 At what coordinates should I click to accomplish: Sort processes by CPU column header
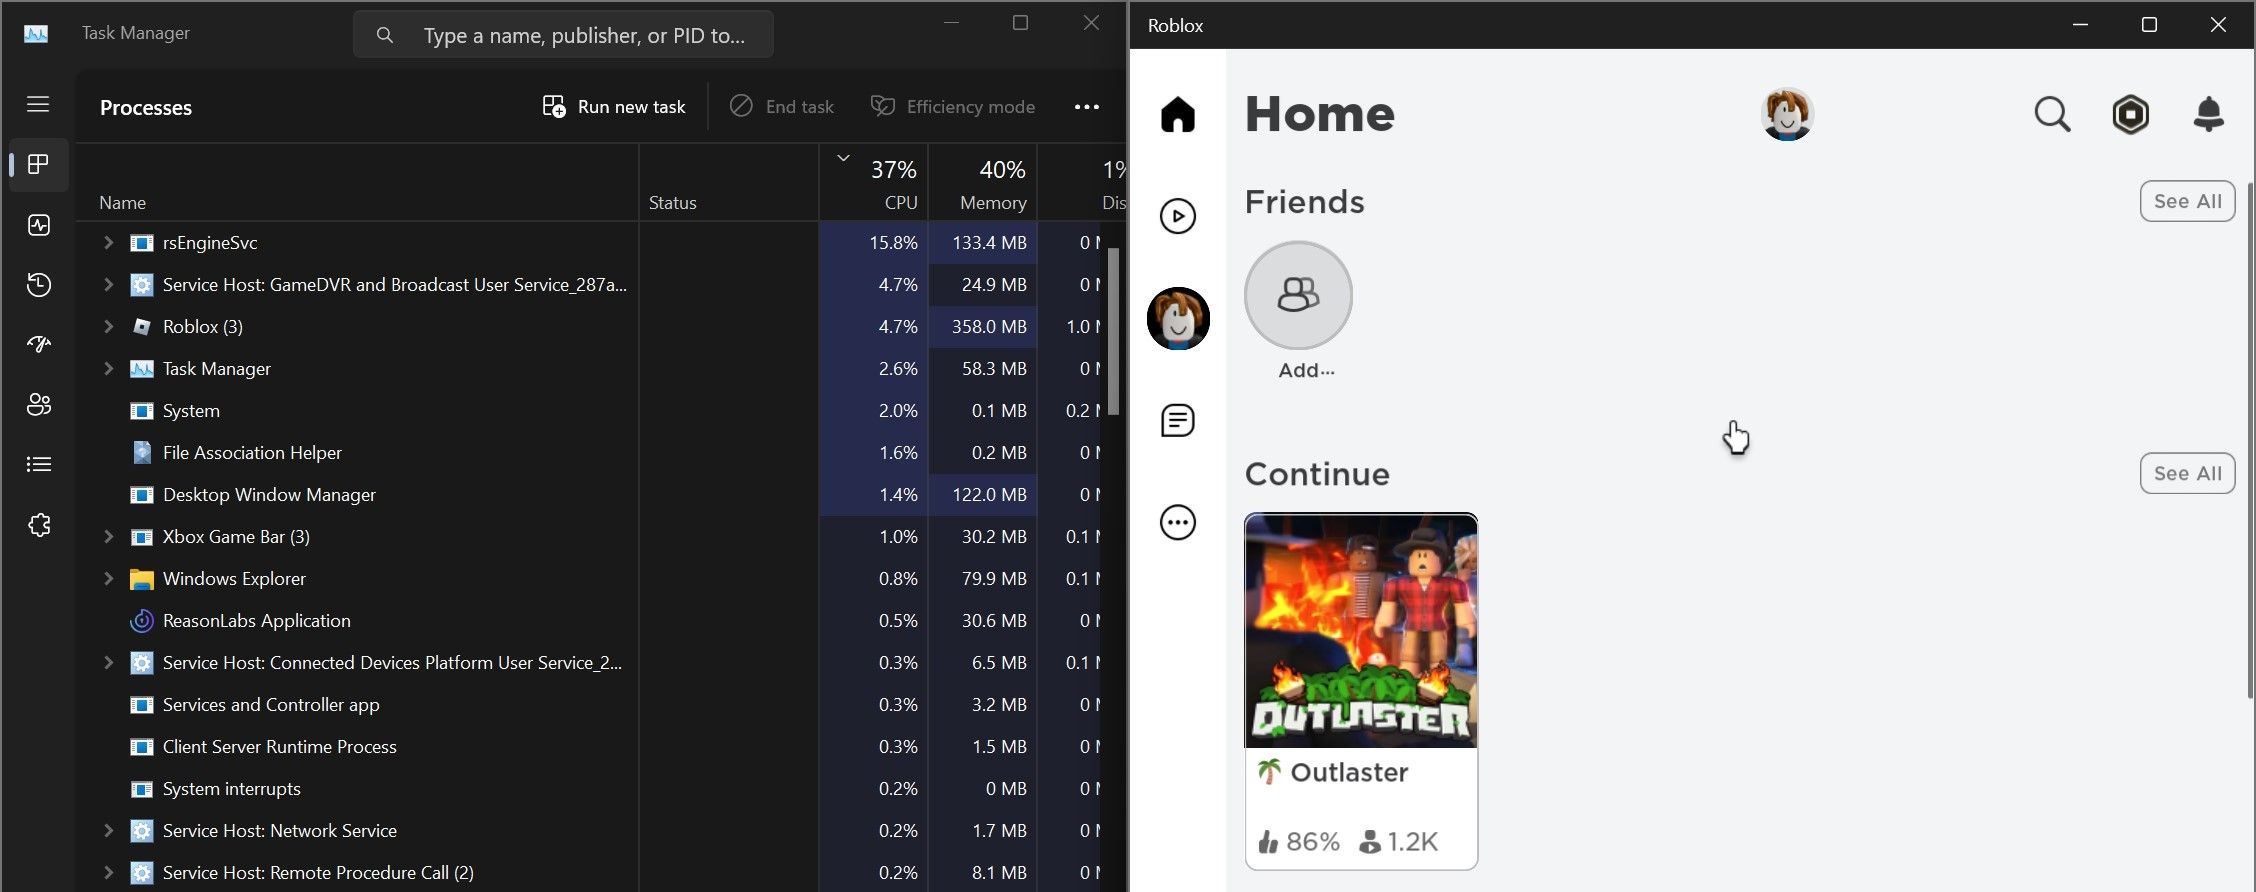[874, 183]
